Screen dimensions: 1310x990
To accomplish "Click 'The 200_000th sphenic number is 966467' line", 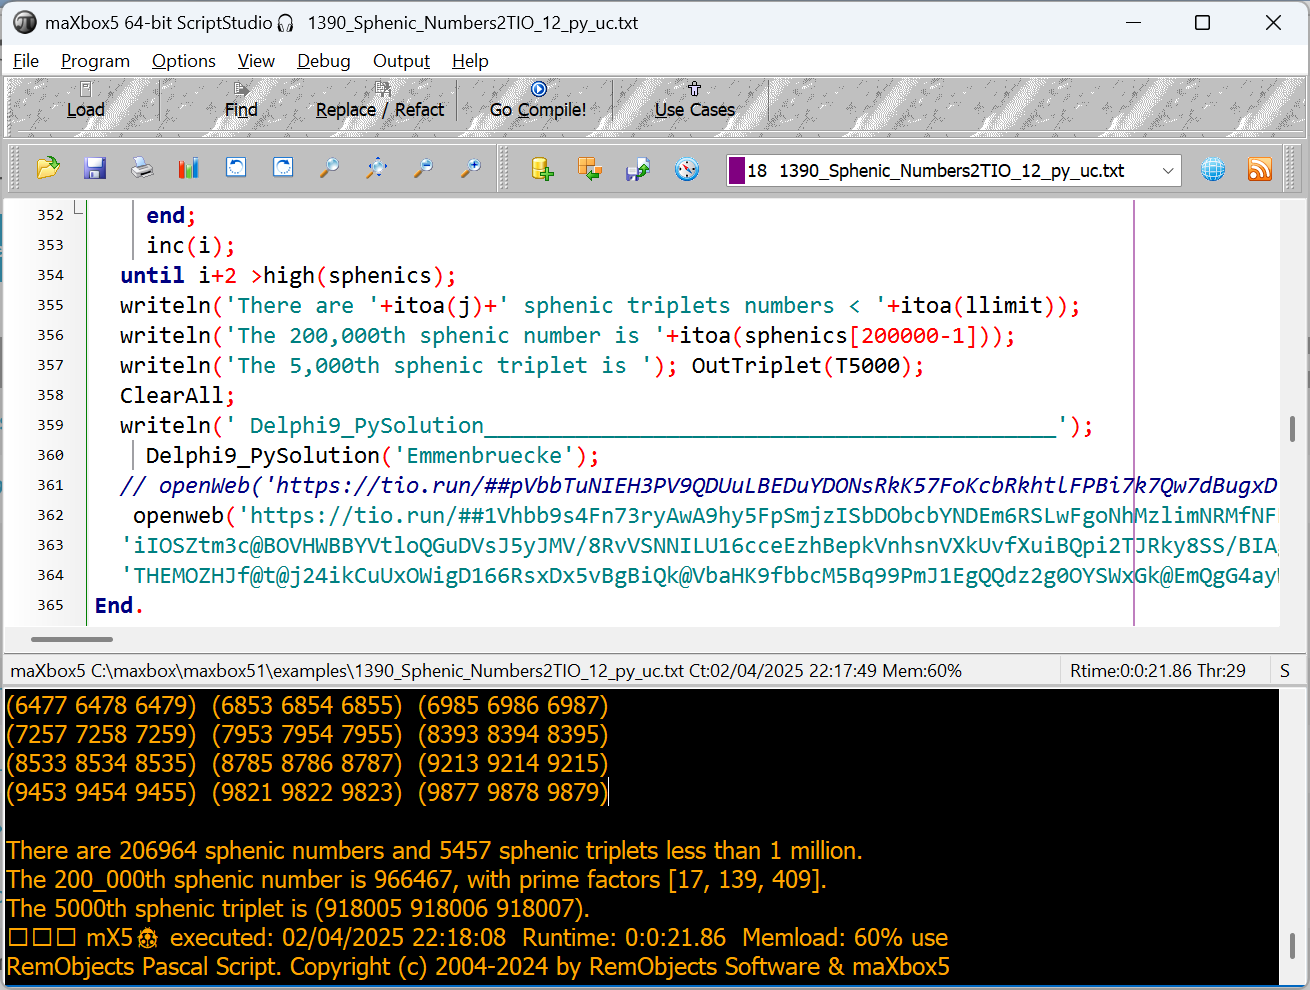I will 416,879.
